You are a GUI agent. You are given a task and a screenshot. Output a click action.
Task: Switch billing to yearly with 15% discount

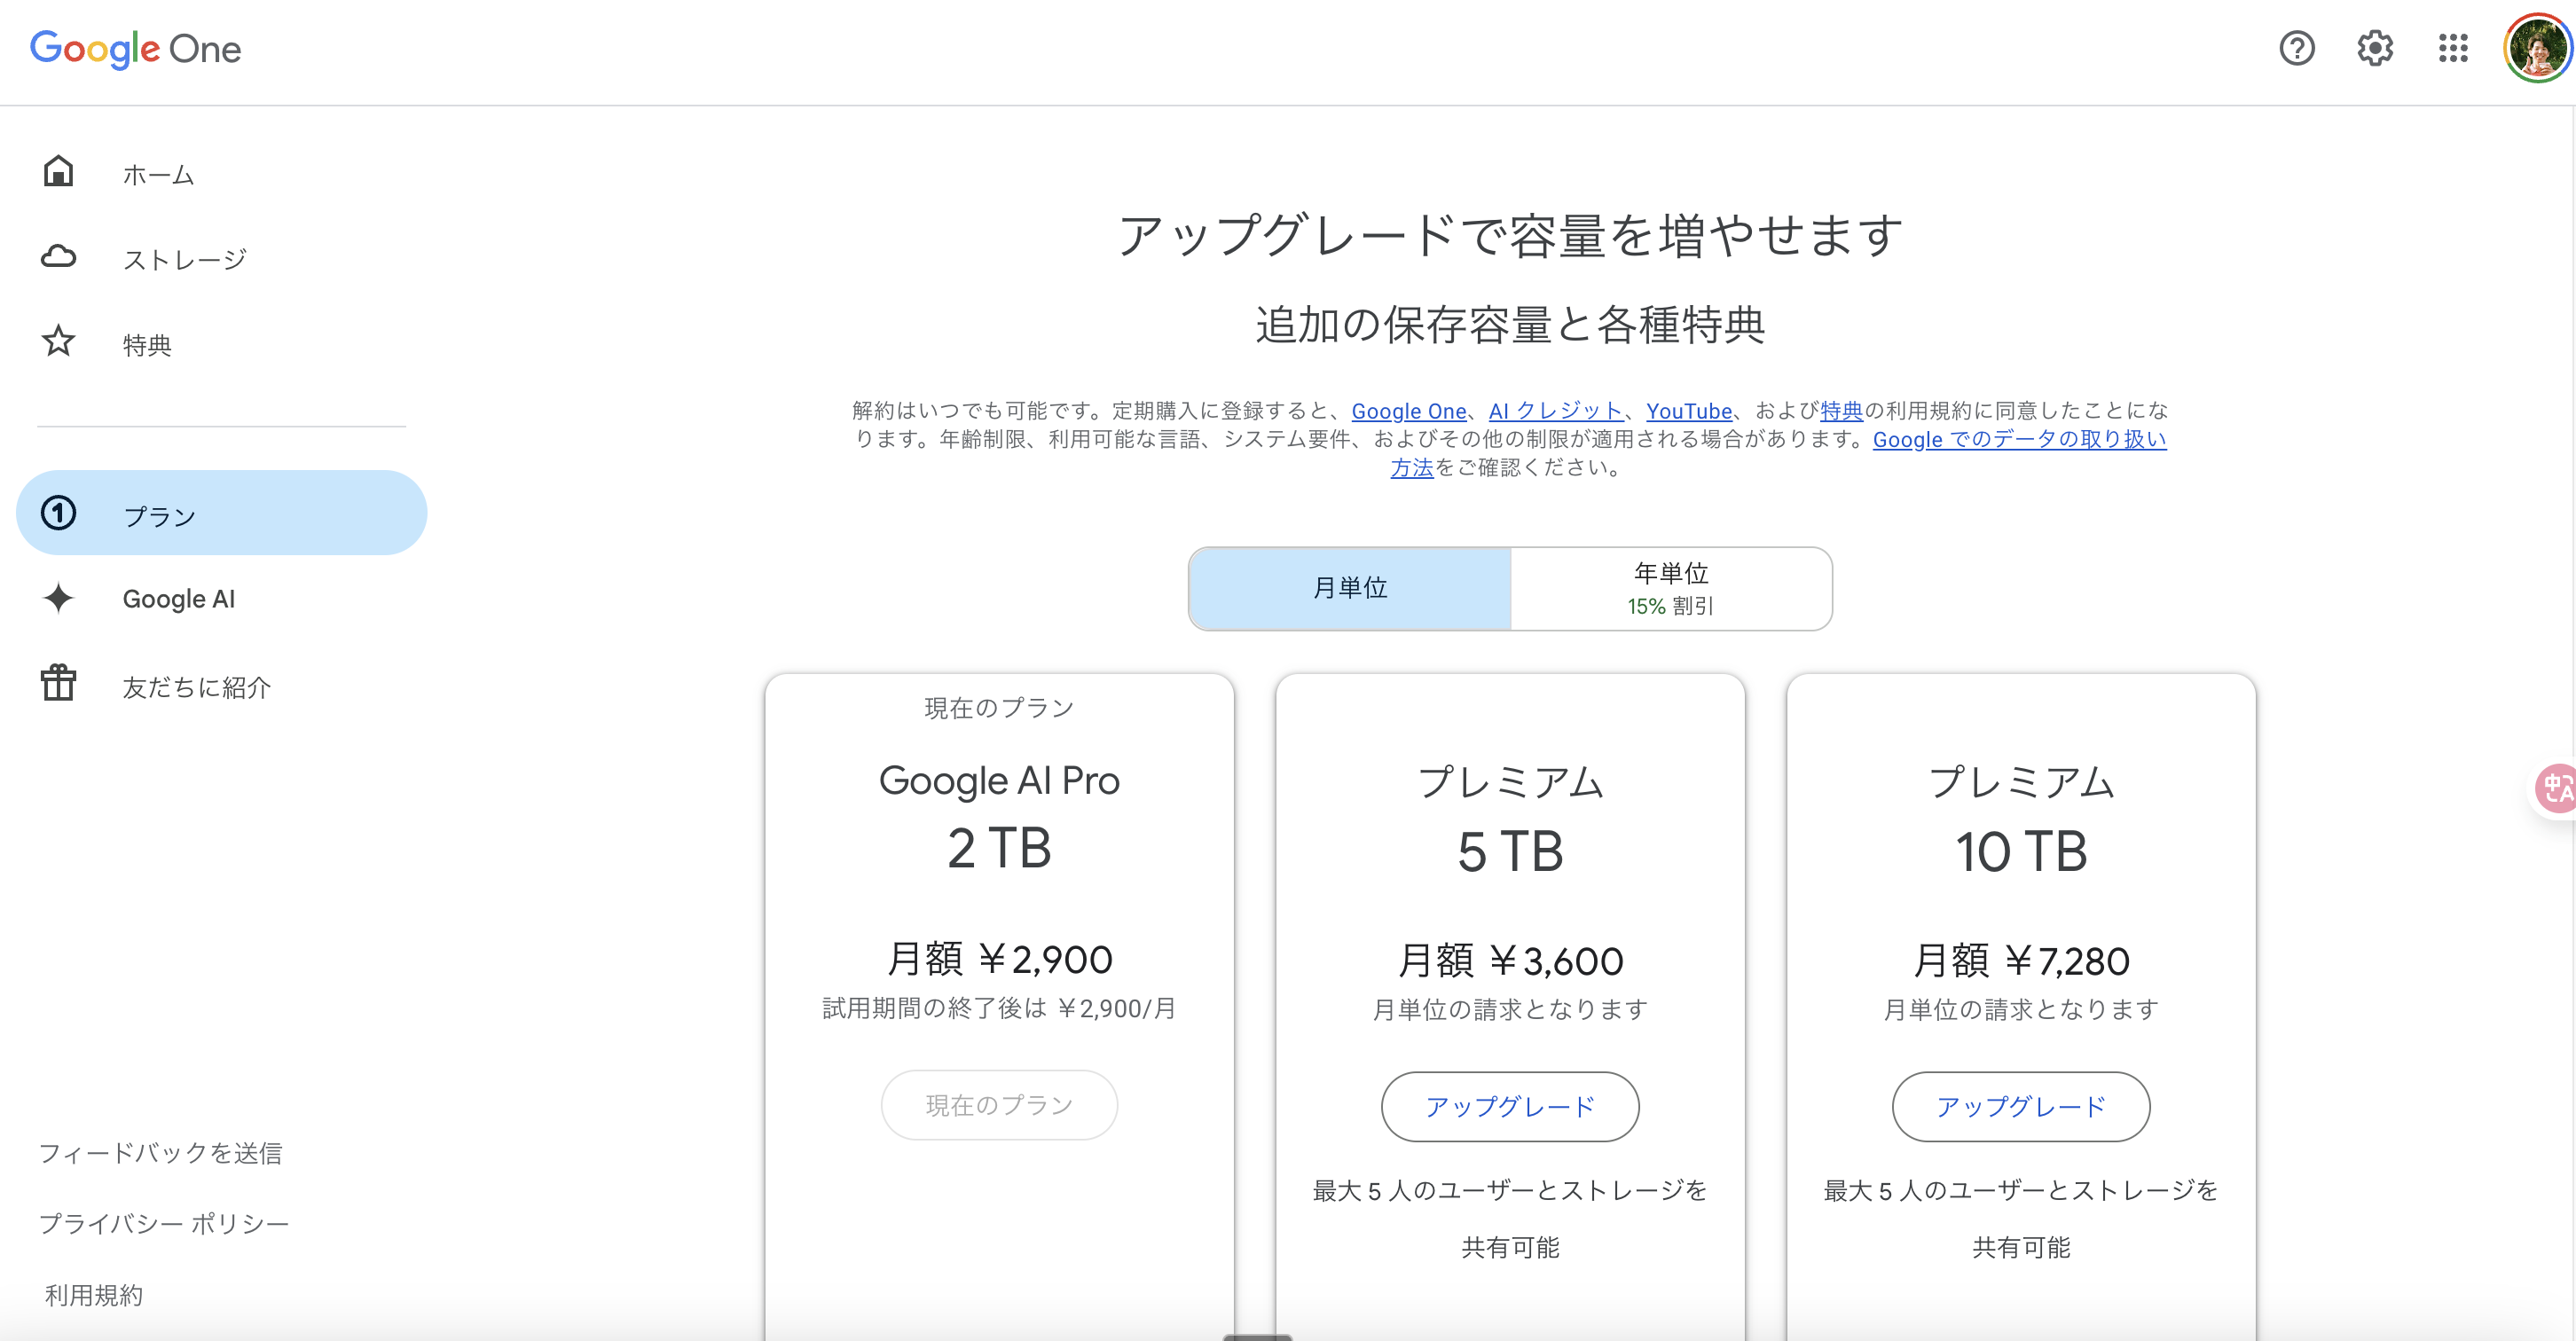tap(1670, 588)
